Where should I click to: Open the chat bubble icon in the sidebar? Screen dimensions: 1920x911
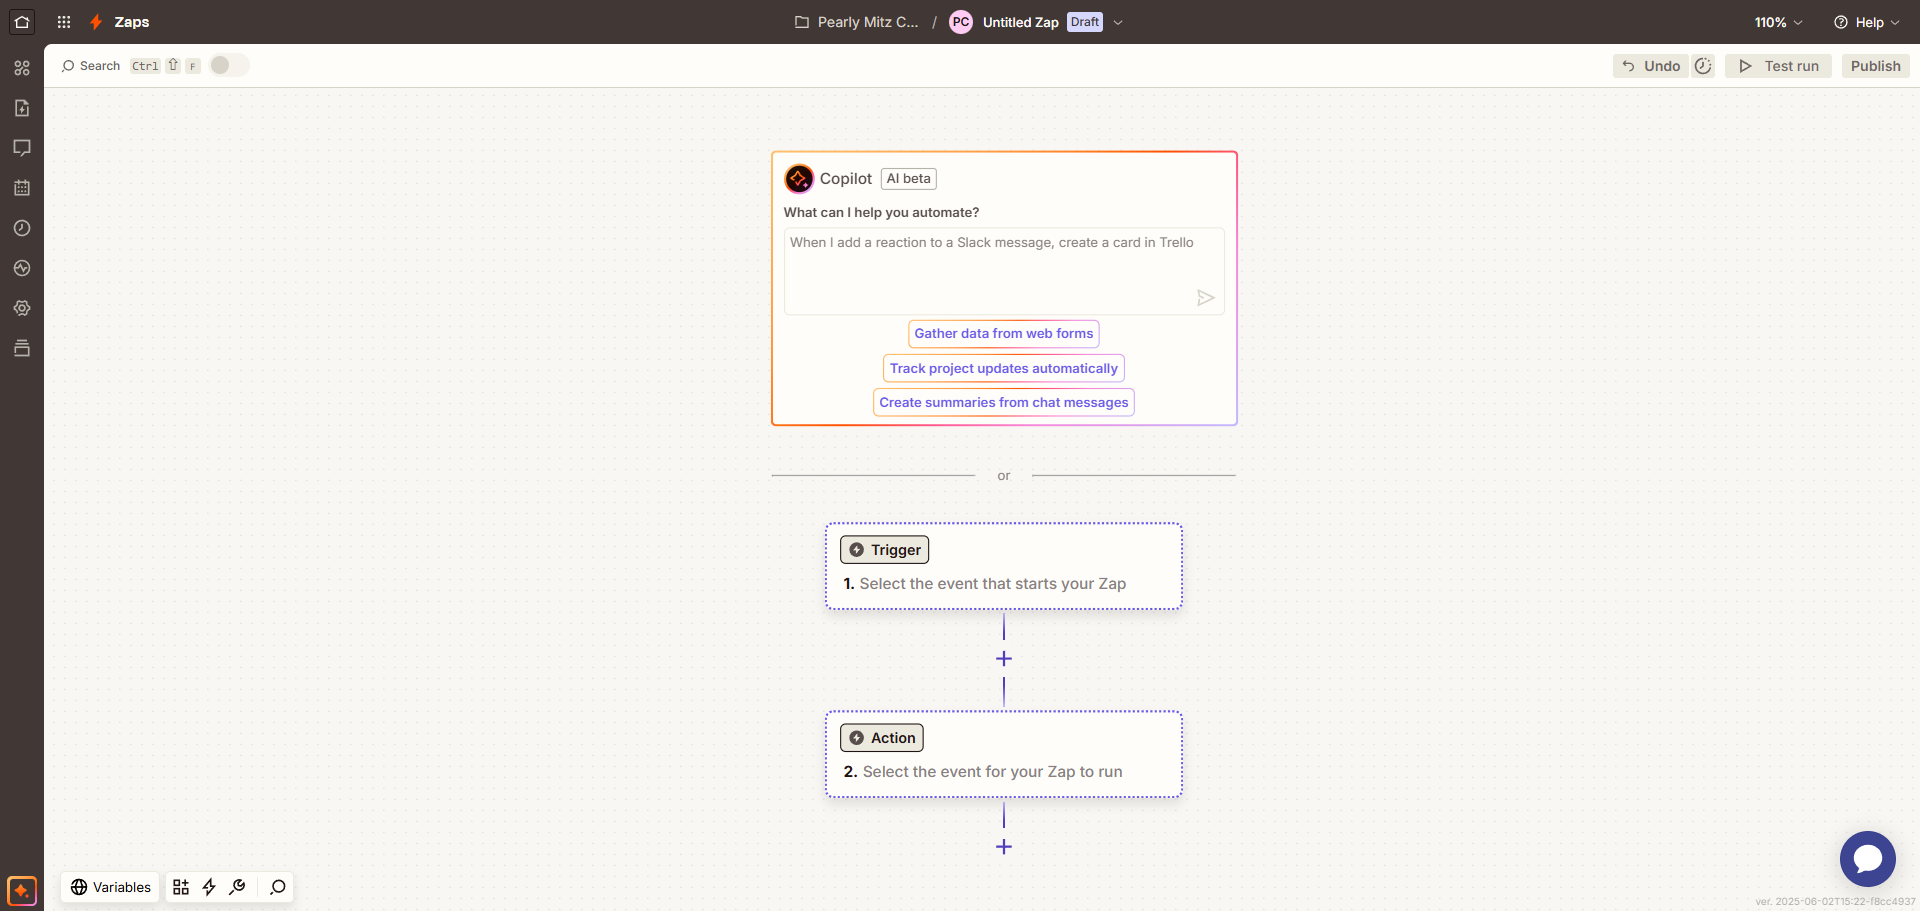(x=22, y=148)
